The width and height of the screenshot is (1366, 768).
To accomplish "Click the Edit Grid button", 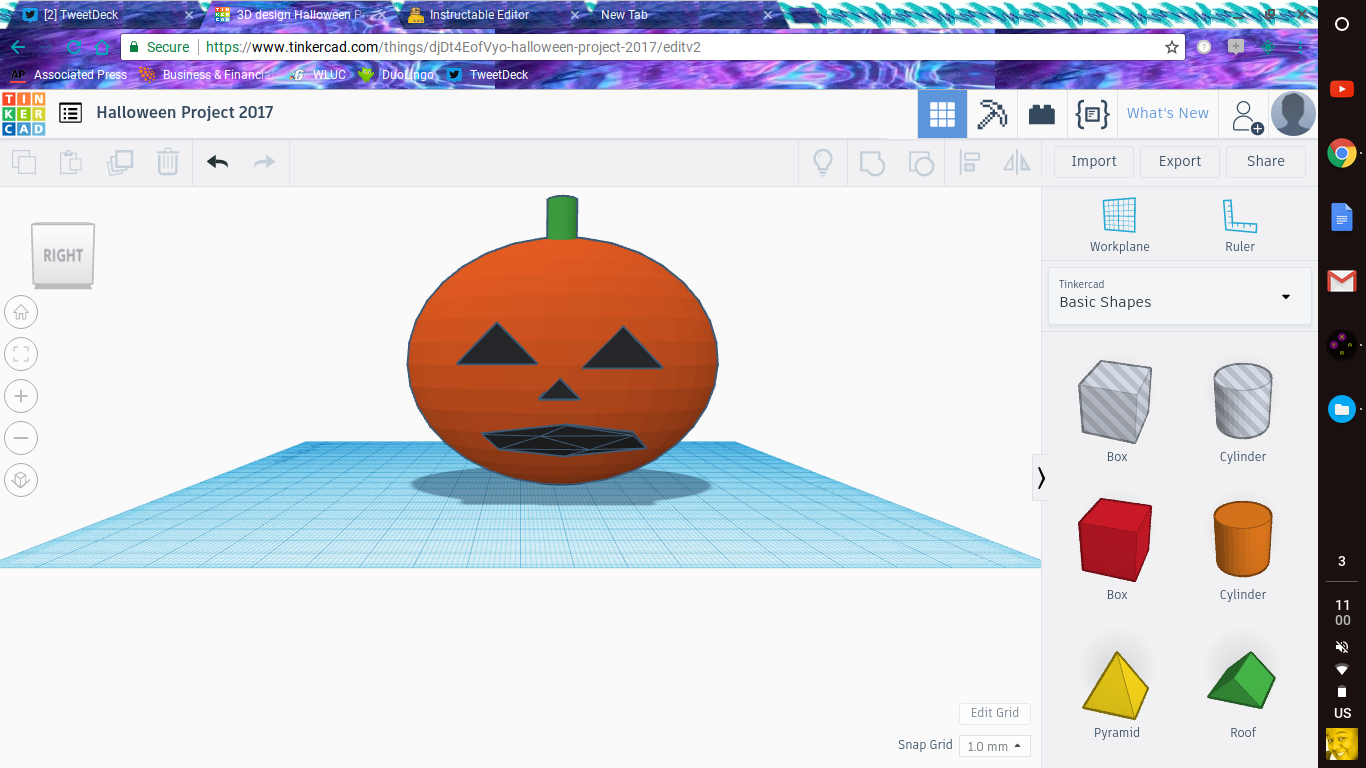I will tap(994, 713).
